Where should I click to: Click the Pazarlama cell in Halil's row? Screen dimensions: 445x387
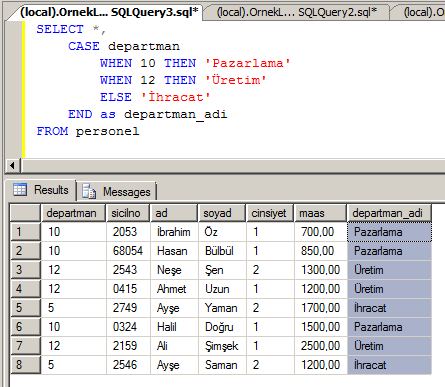click(389, 327)
